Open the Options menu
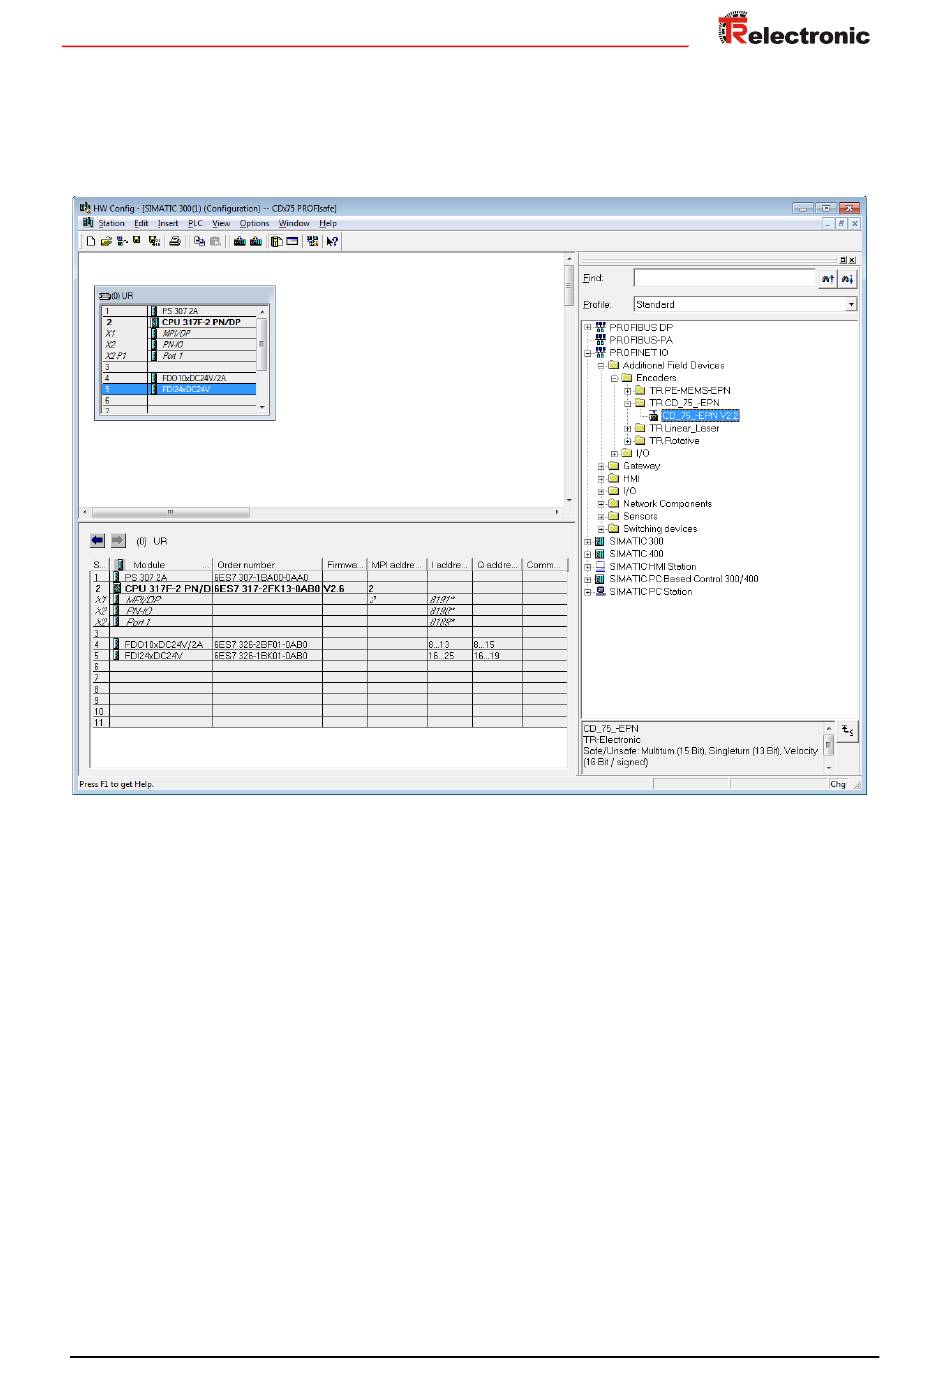The width and height of the screenshot is (950, 1387). 254,224
